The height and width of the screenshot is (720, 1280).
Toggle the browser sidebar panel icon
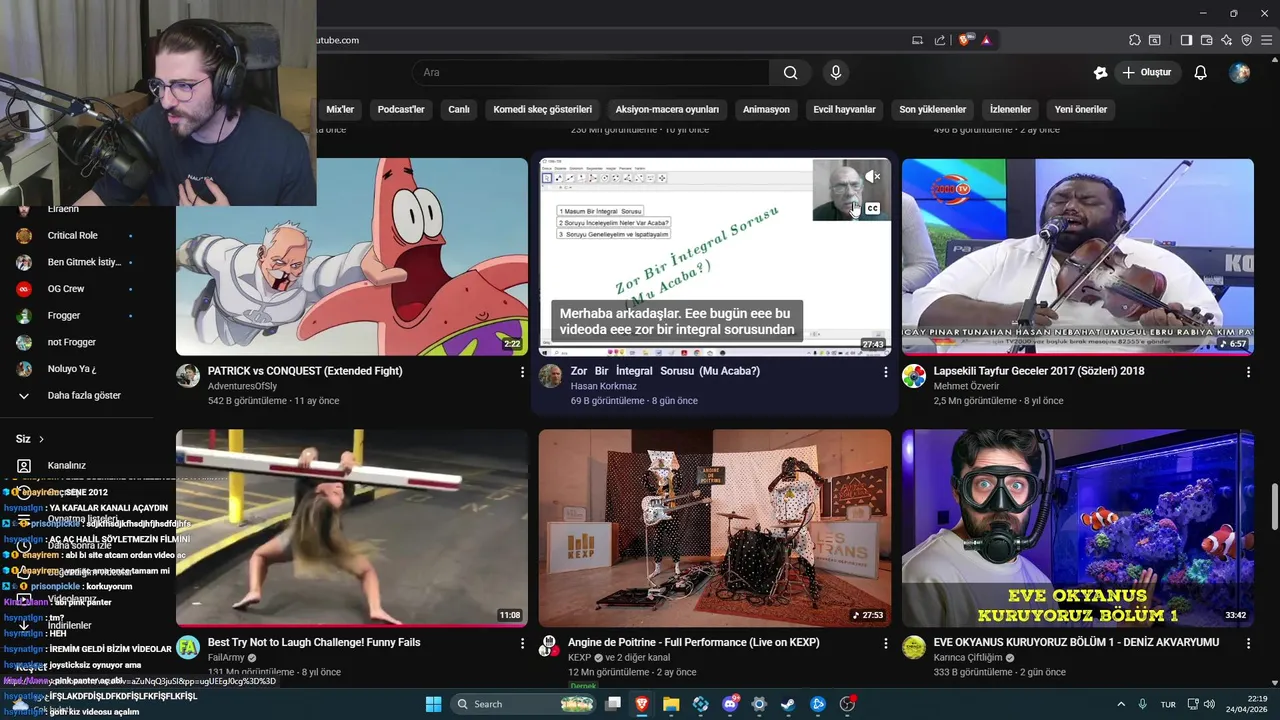(1186, 40)
